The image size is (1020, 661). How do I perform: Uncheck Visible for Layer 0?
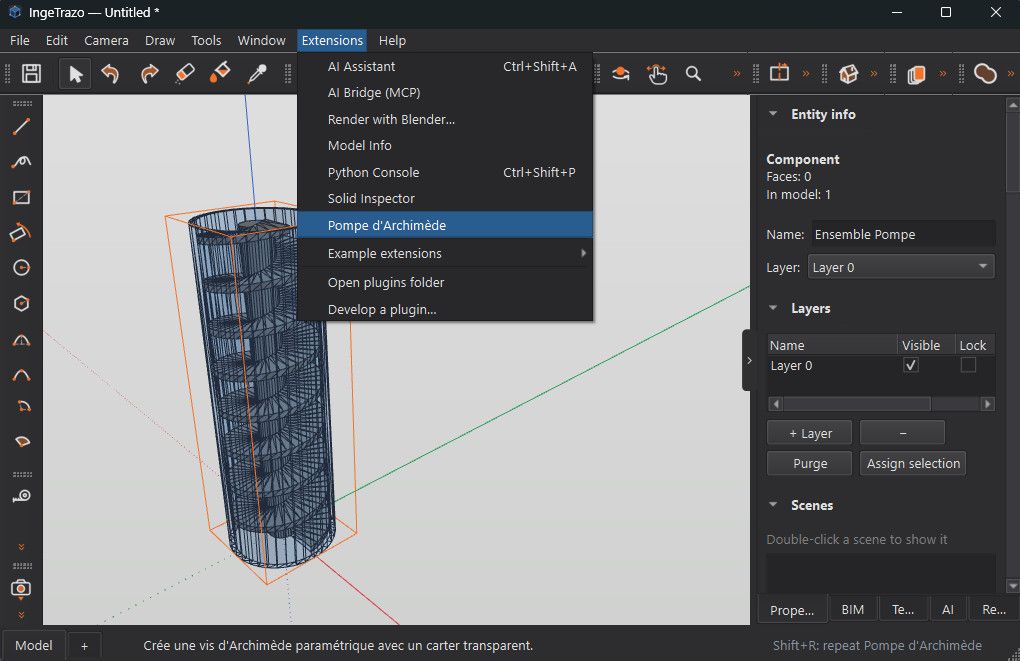(x=911, y=365)
